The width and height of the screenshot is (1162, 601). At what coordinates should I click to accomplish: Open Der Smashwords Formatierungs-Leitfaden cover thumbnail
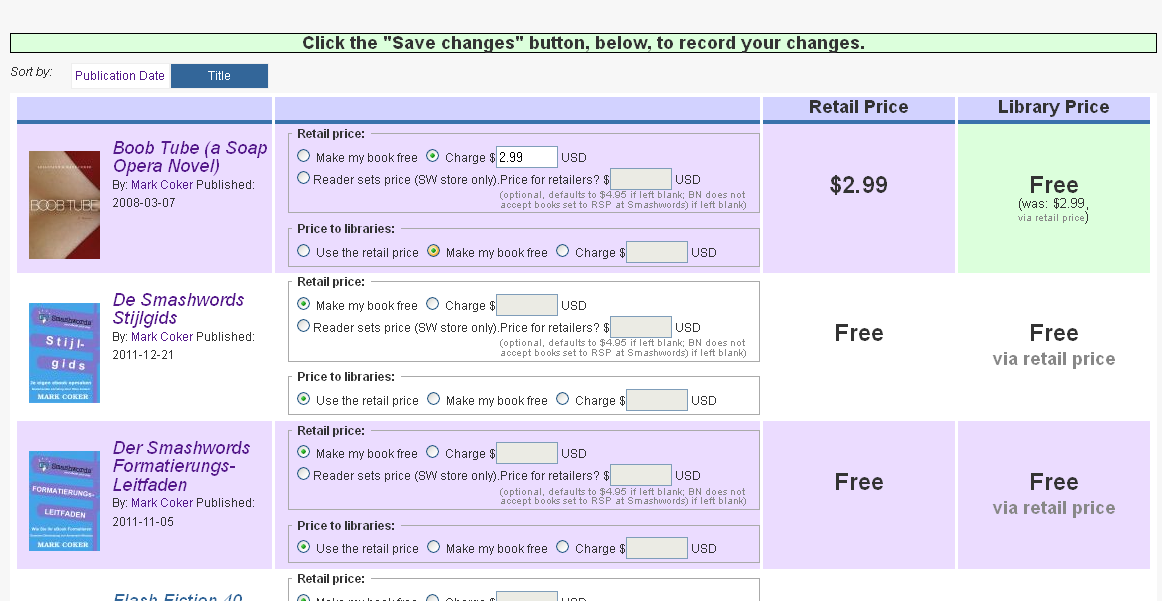point(64,501)
